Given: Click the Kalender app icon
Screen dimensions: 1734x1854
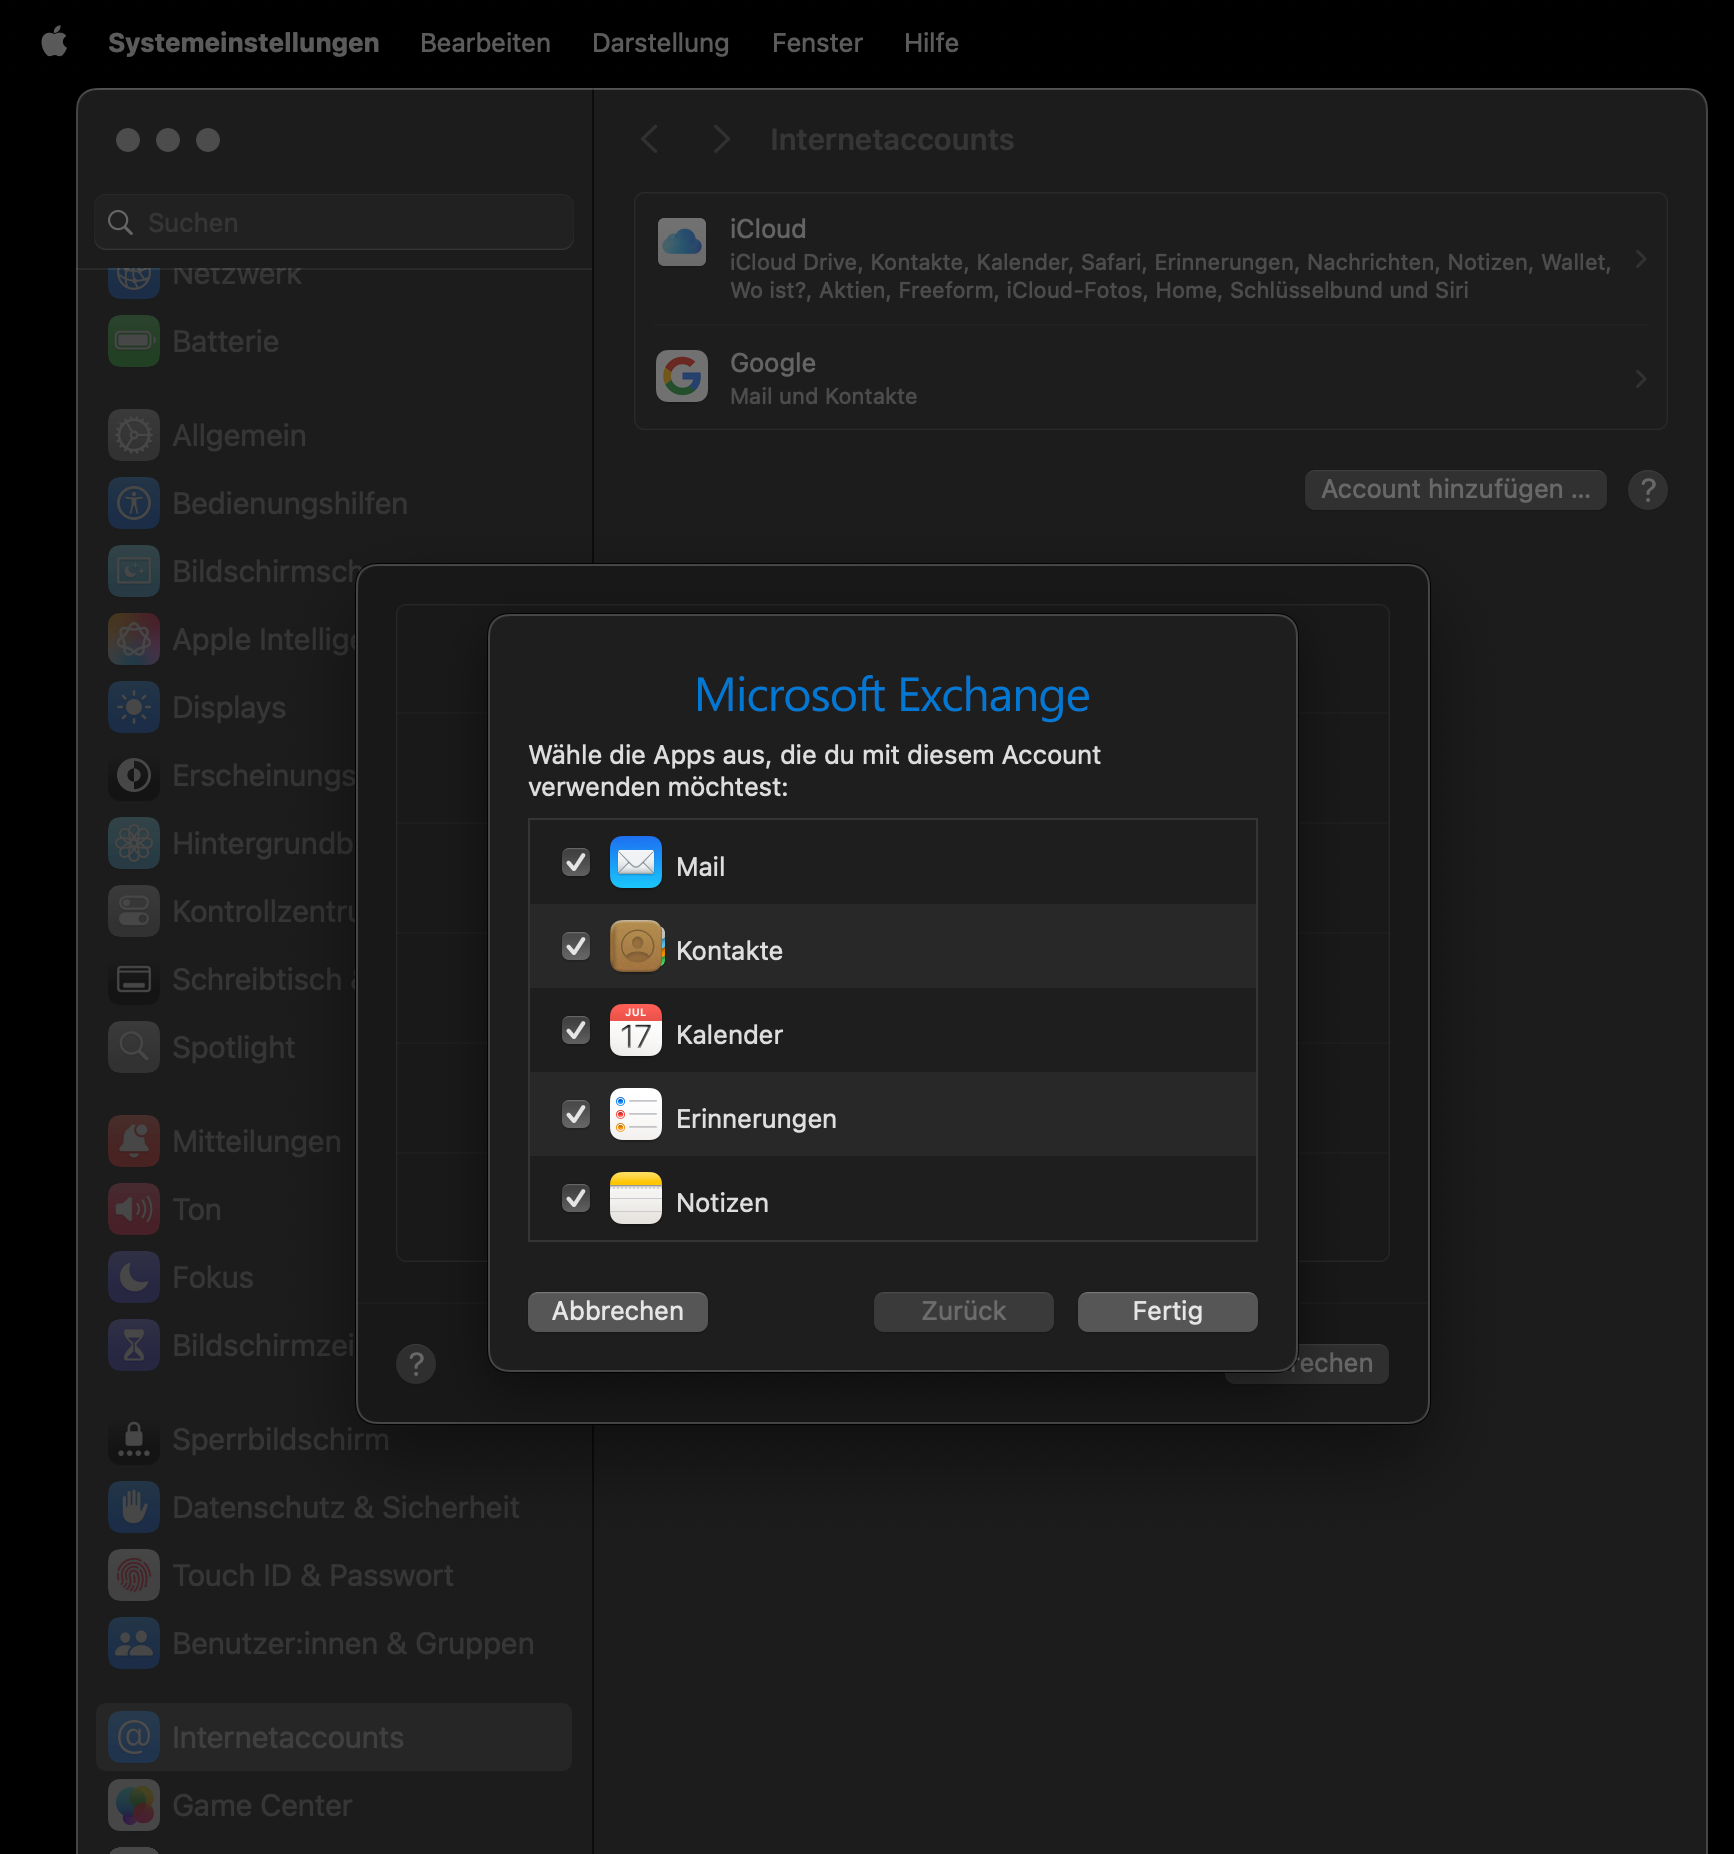Looking at the screenshot, I should pyautogui.click(x=636, y=1030).
